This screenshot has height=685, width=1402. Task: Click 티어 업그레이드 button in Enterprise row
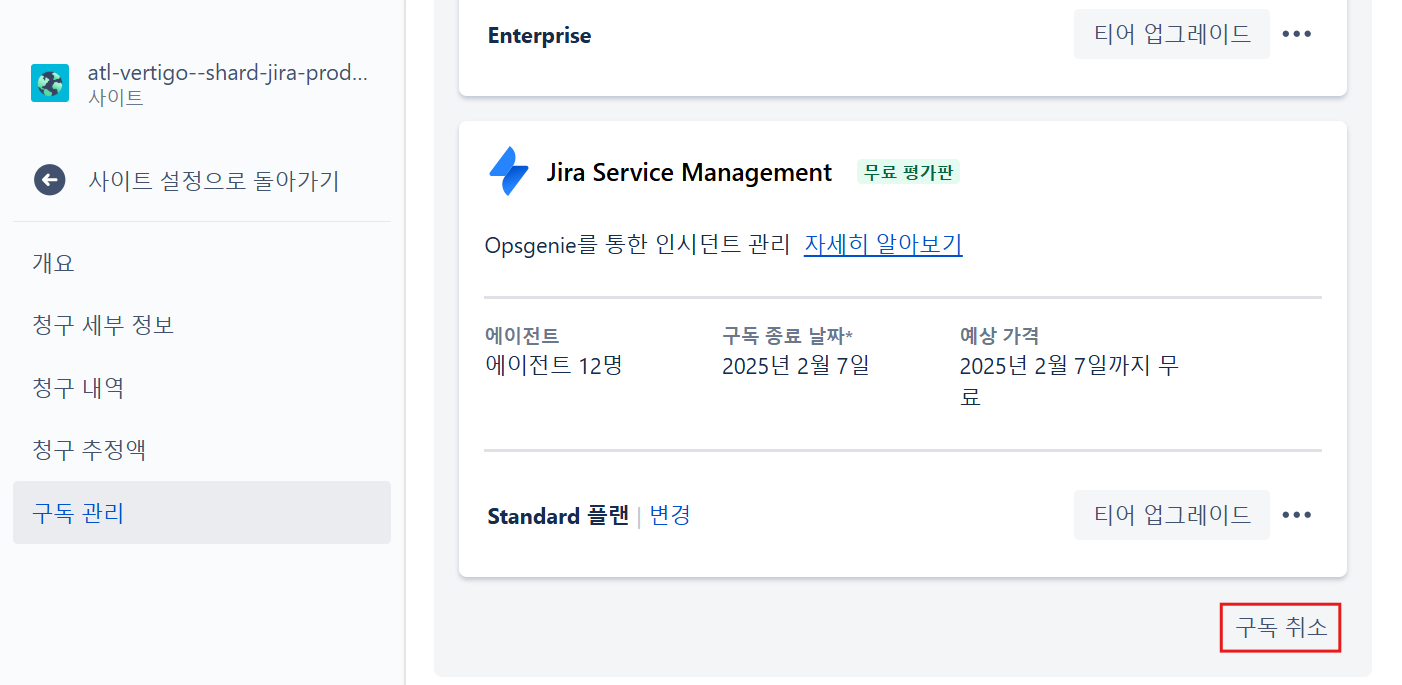1172,34
